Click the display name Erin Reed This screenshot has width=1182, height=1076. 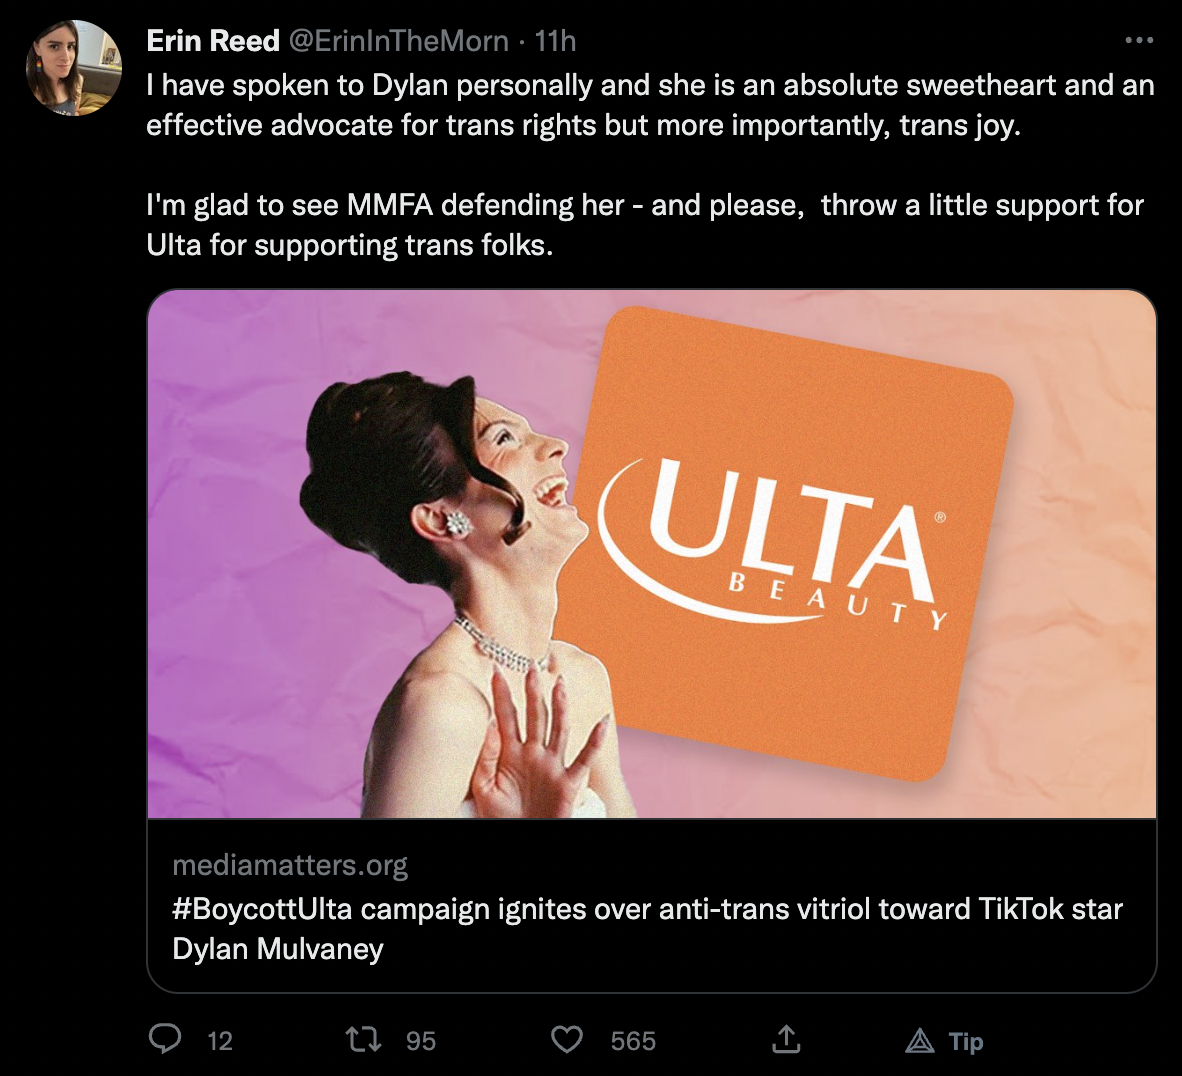tap(213, 41)
